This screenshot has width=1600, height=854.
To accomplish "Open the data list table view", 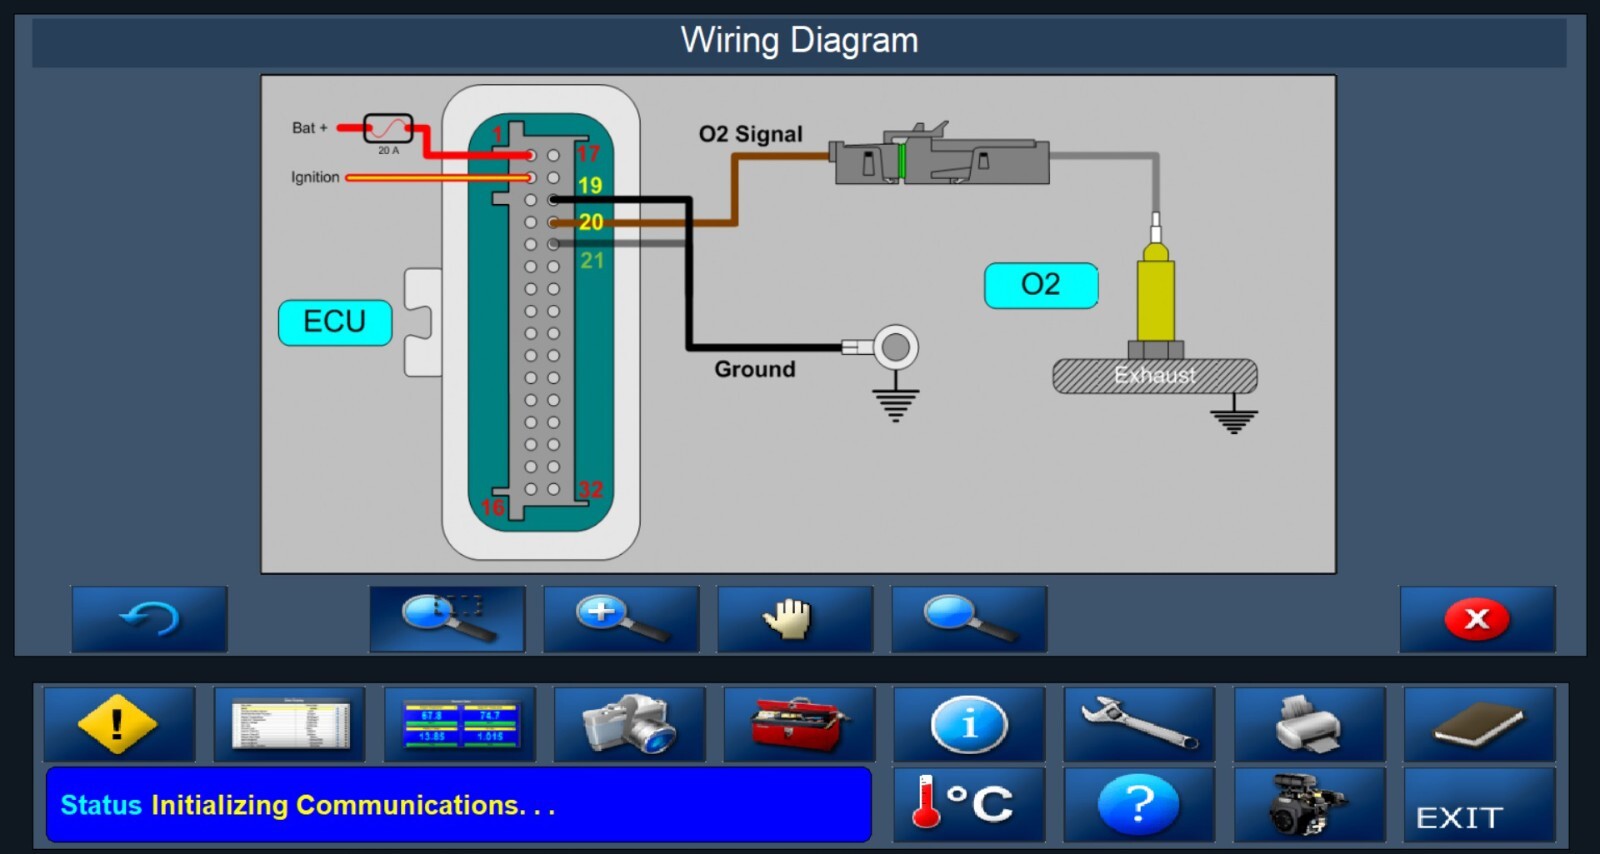I will [289, 724].
